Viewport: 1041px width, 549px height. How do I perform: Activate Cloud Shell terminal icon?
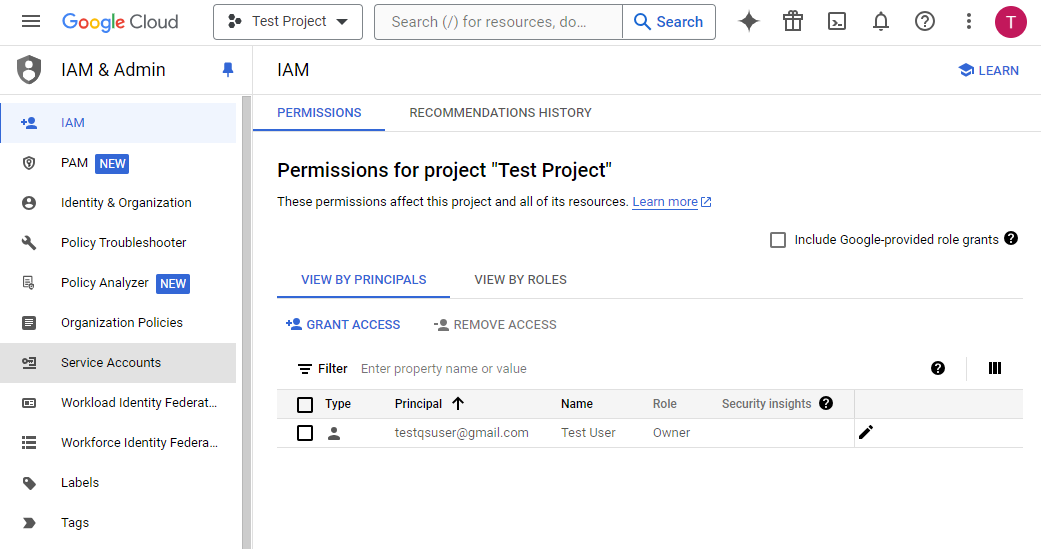tap(837, 22)
